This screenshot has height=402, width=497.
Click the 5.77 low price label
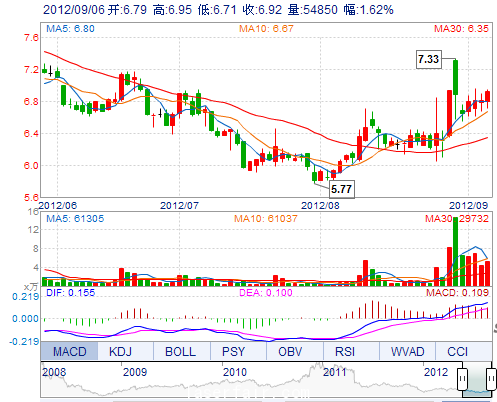(342, 189)
